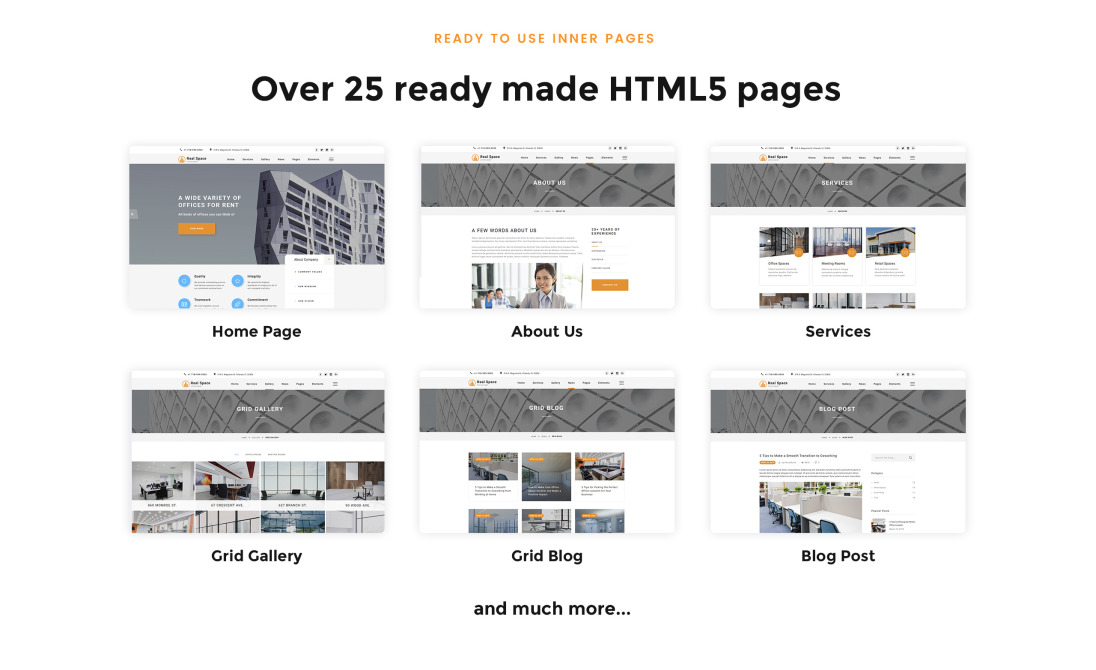This screenshot has height=670, width=1096.
Task: Click Quality circle icon in Home Page preview
Action: coord(184,282)
